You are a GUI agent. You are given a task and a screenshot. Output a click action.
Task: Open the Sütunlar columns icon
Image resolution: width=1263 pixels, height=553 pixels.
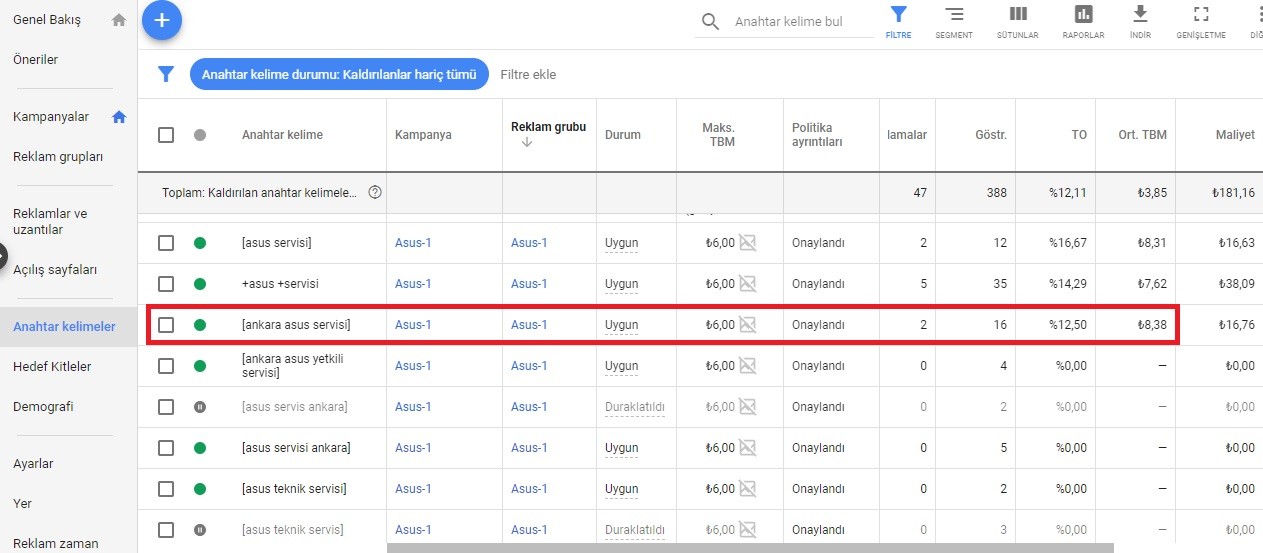(x=1017, y=14)
